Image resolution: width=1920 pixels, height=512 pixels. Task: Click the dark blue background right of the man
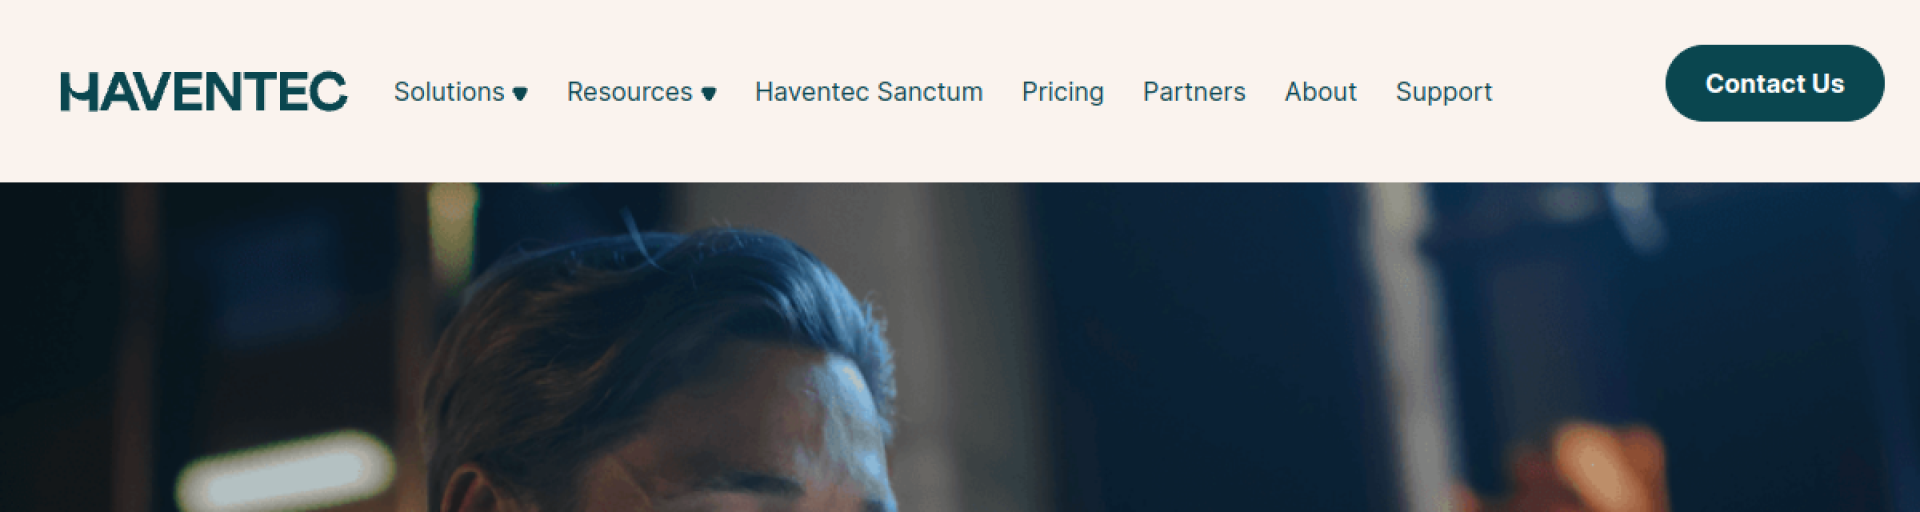click(1200, 350)
